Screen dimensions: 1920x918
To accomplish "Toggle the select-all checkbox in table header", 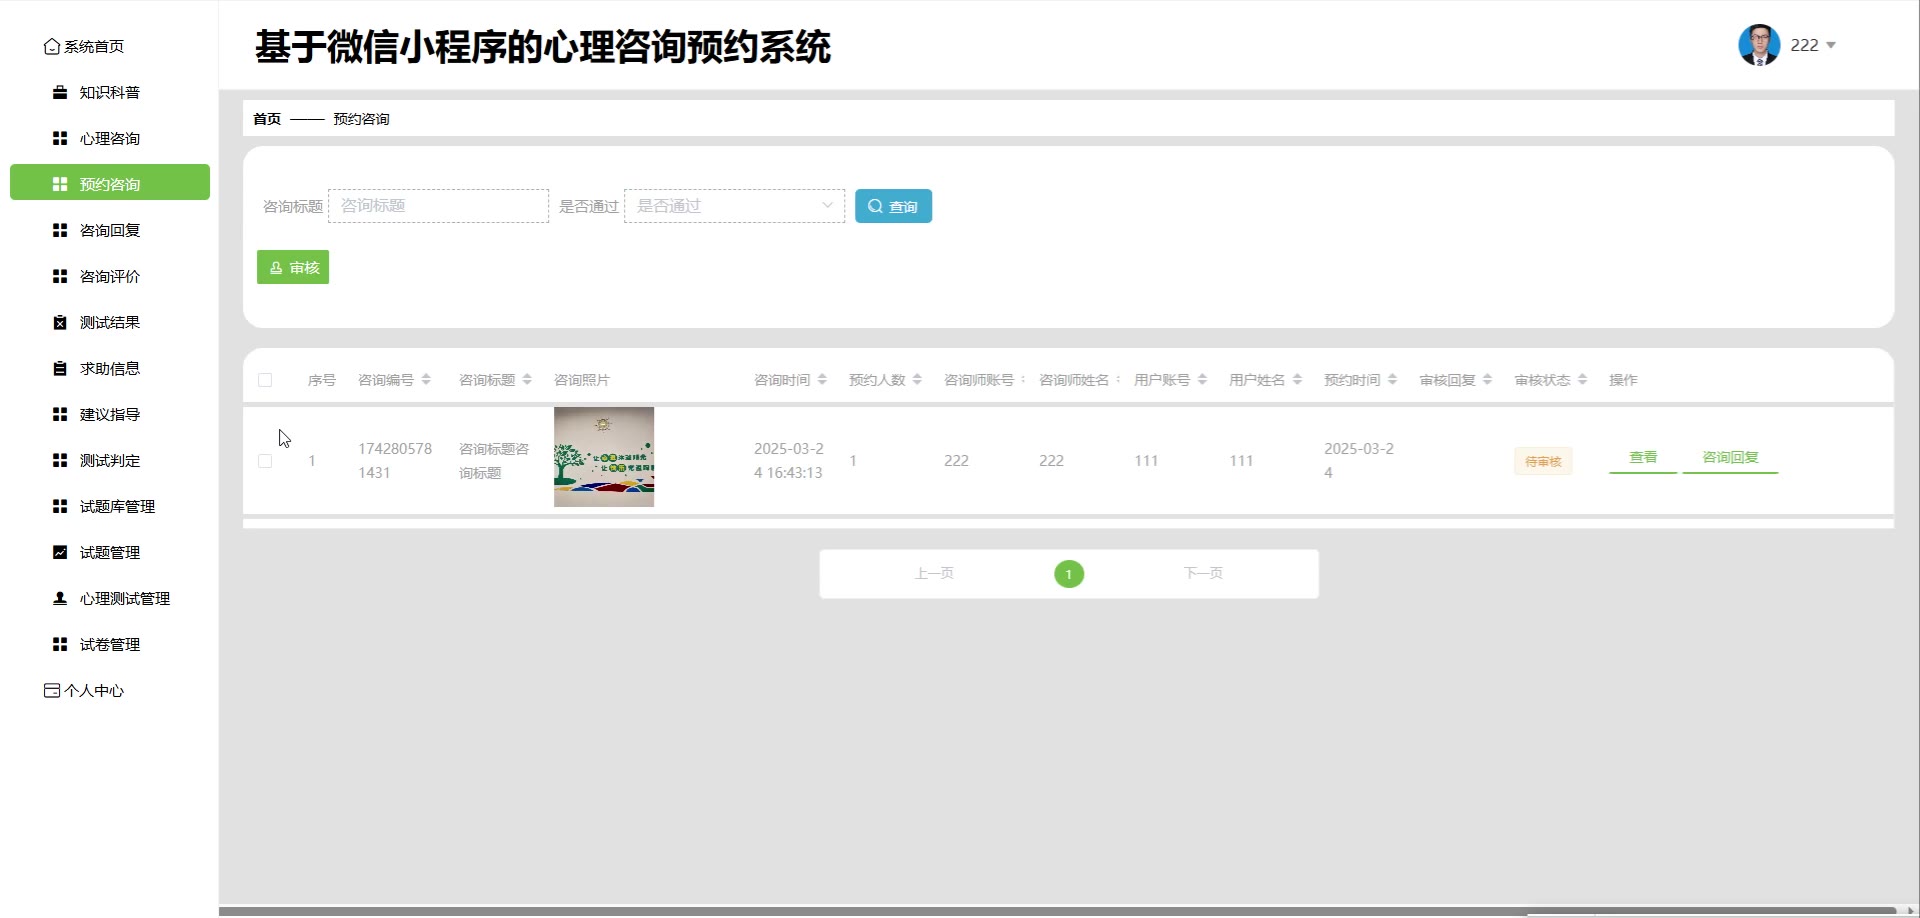I will click(x=265, y=380).
